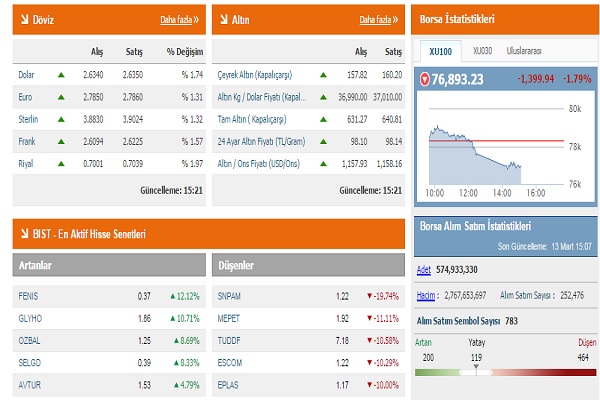The height and width of the screenshot is (400, 600).
Task: Click the arrow icon in BIST header
Action: 24,234
